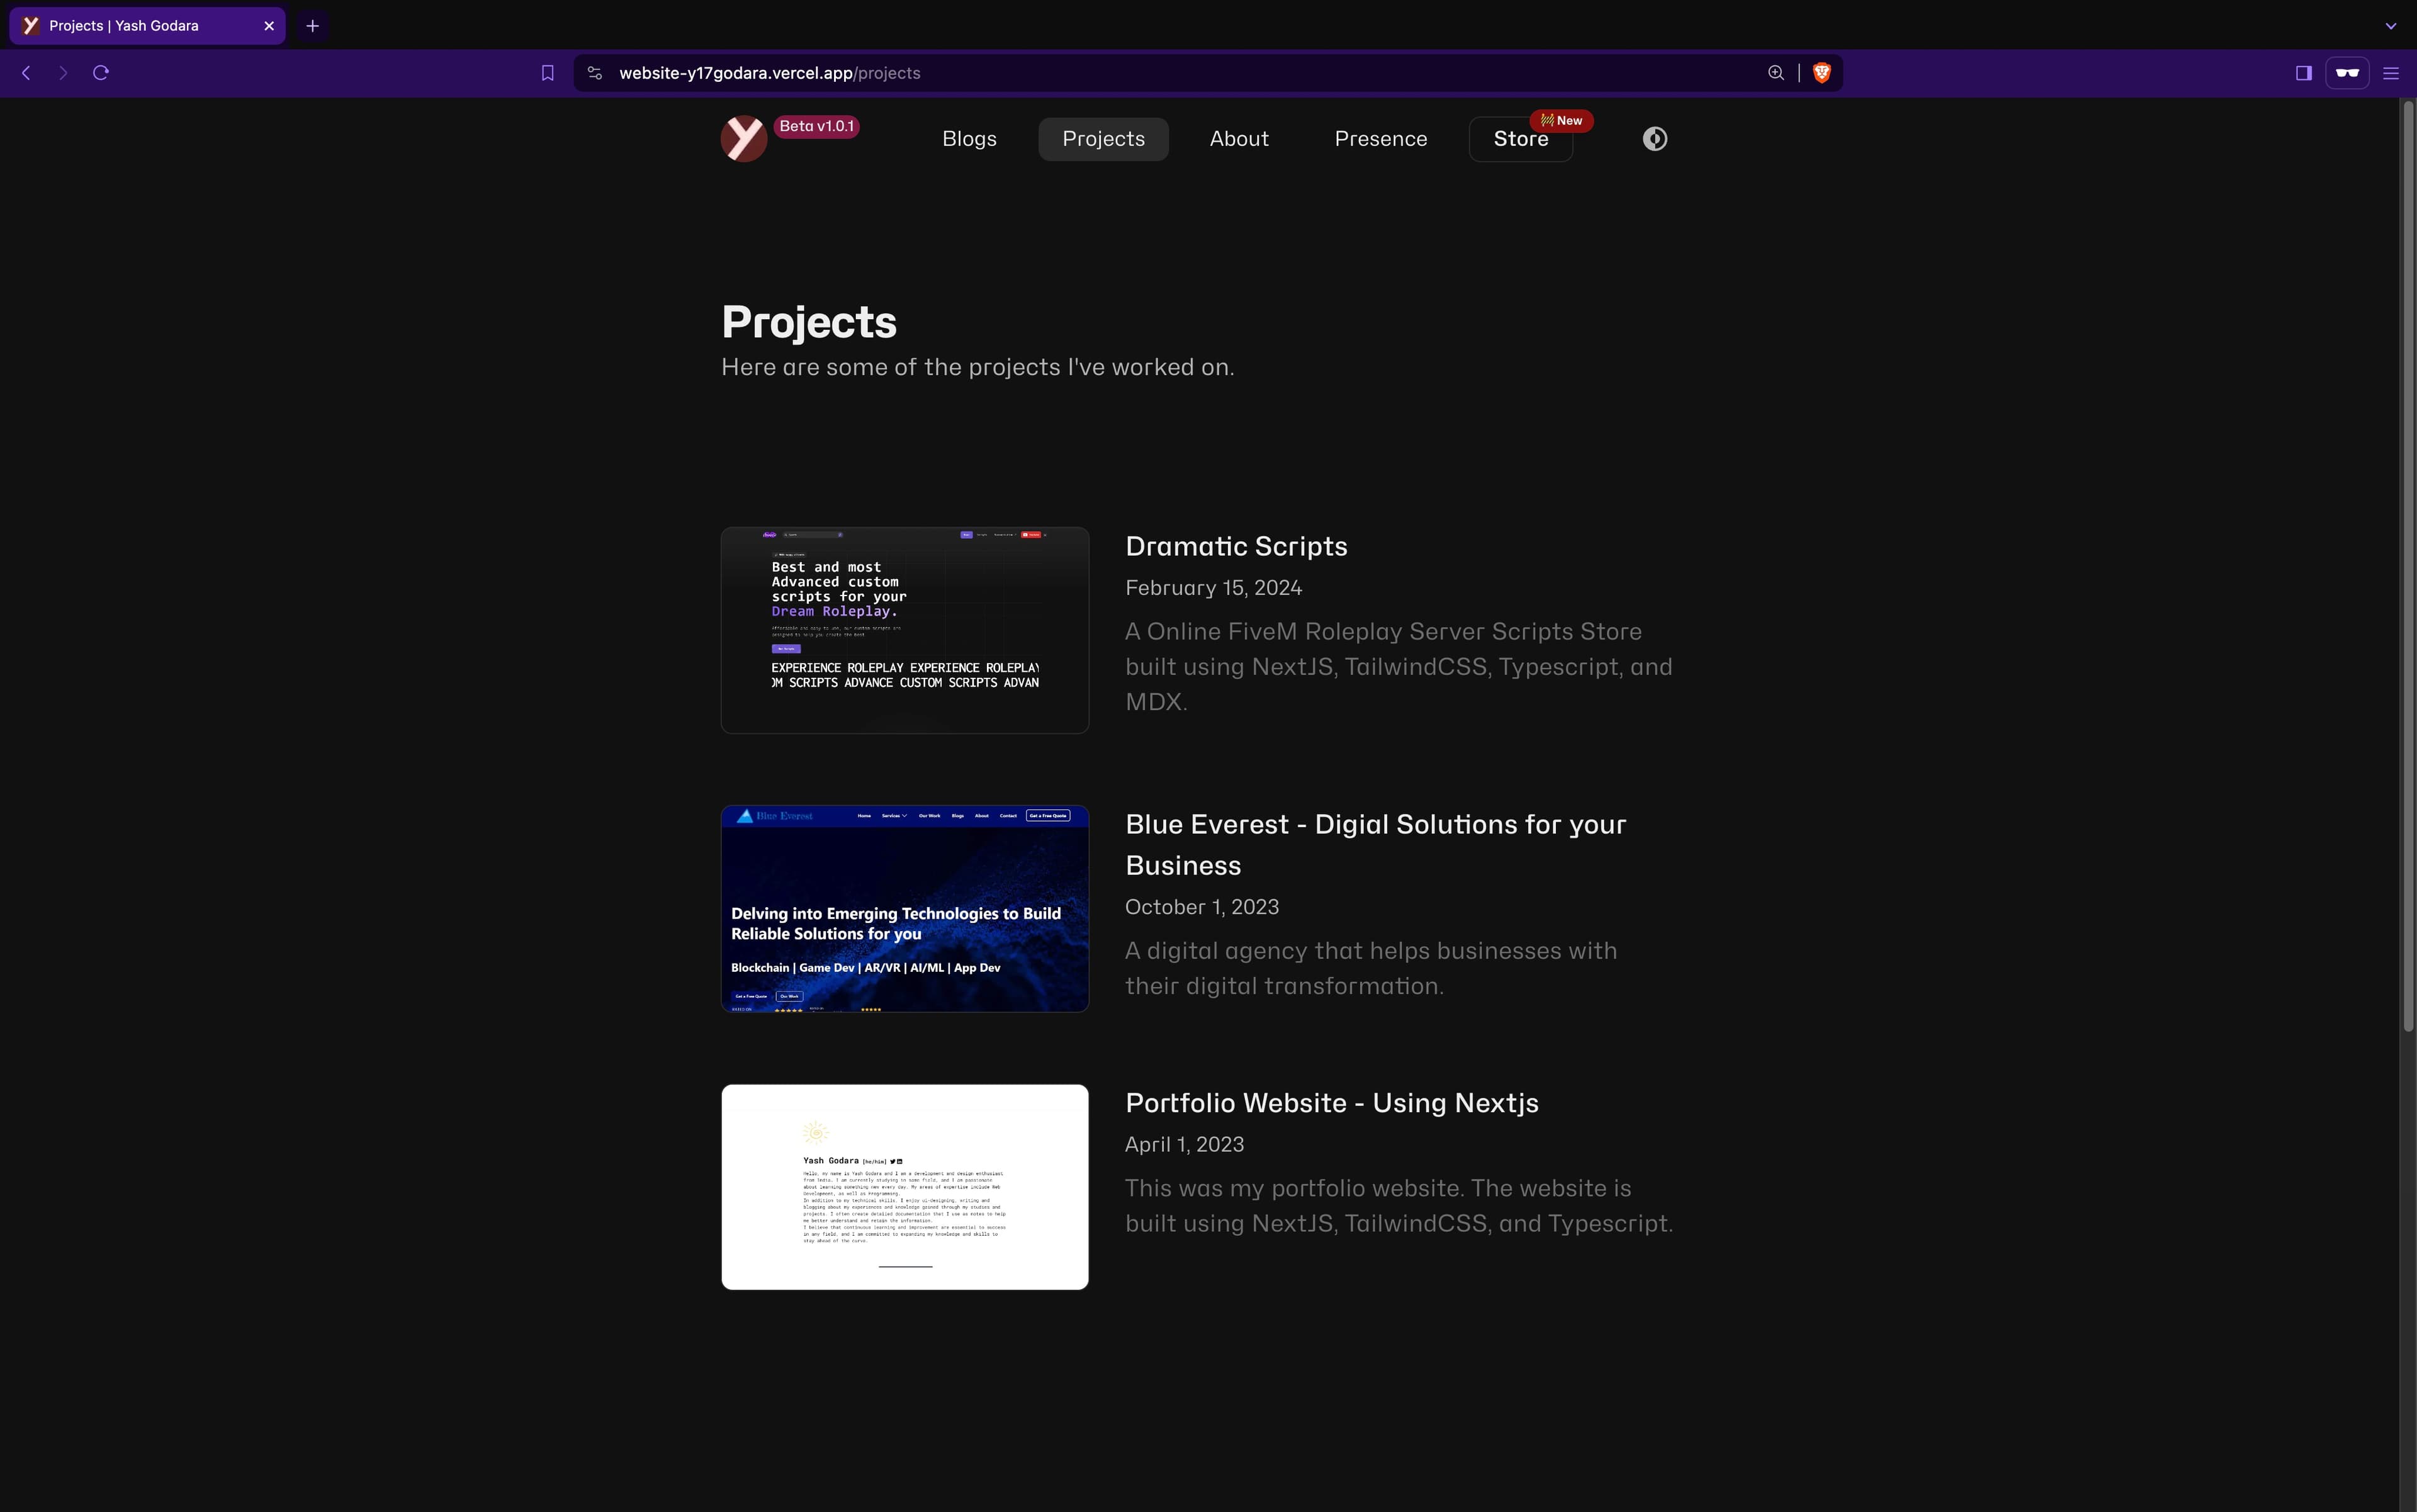The width and height of the screenshot is (2417, 1512).
Task: Go back with the browser back arrow
Action: 27,73
